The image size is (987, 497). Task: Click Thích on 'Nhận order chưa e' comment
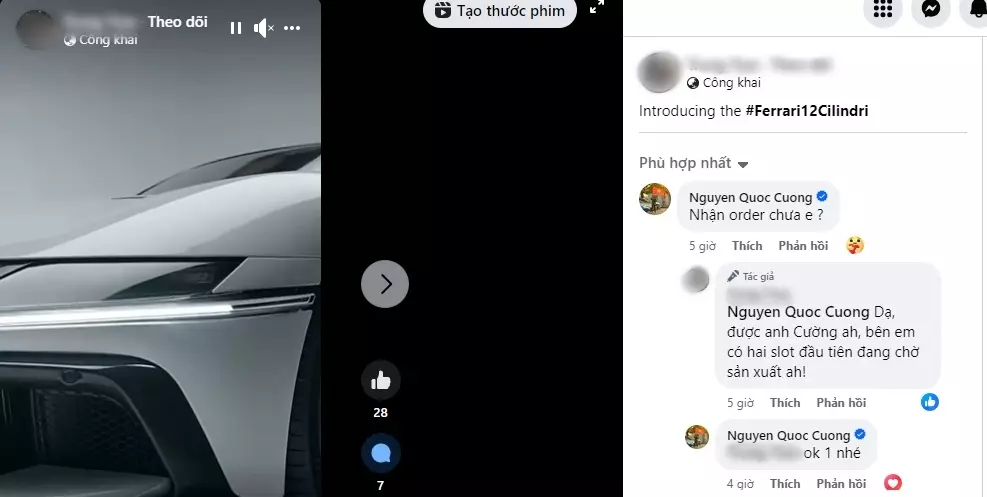pos(747,246)
